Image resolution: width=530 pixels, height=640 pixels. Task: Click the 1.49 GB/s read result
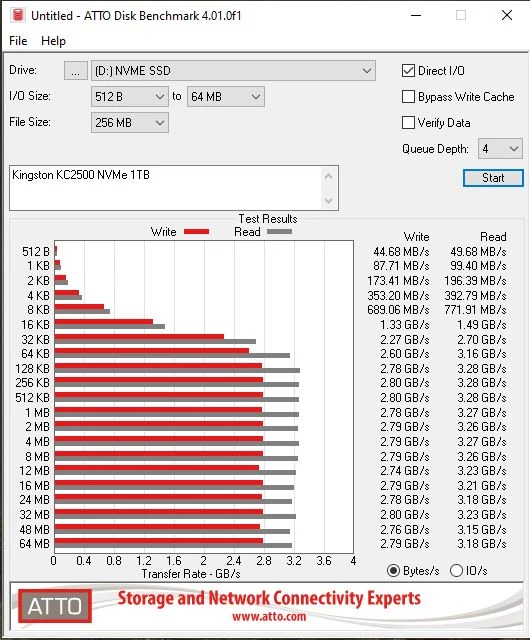point(482,325)
